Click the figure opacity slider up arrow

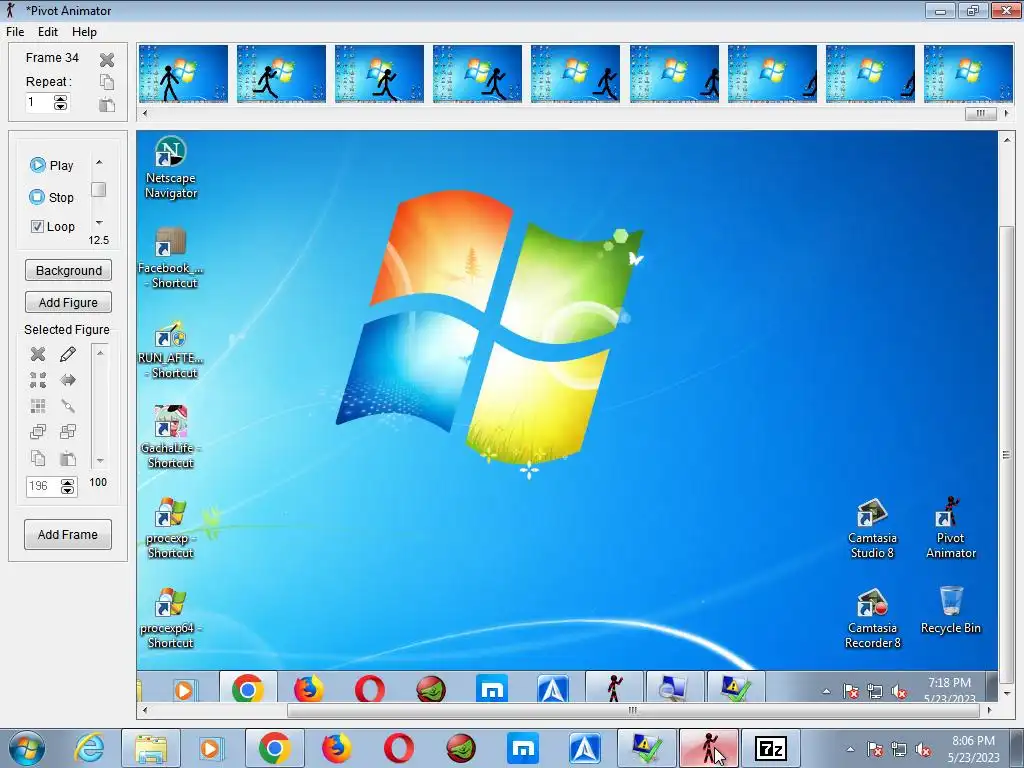100,353
